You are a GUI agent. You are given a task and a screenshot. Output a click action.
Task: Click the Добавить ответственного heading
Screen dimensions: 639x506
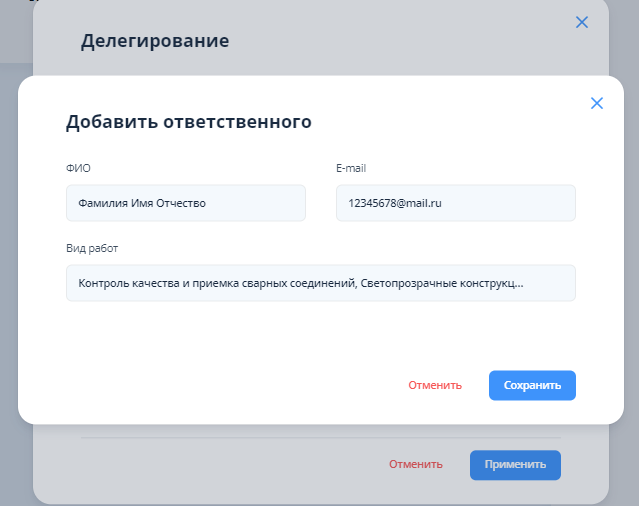(188, 122)
